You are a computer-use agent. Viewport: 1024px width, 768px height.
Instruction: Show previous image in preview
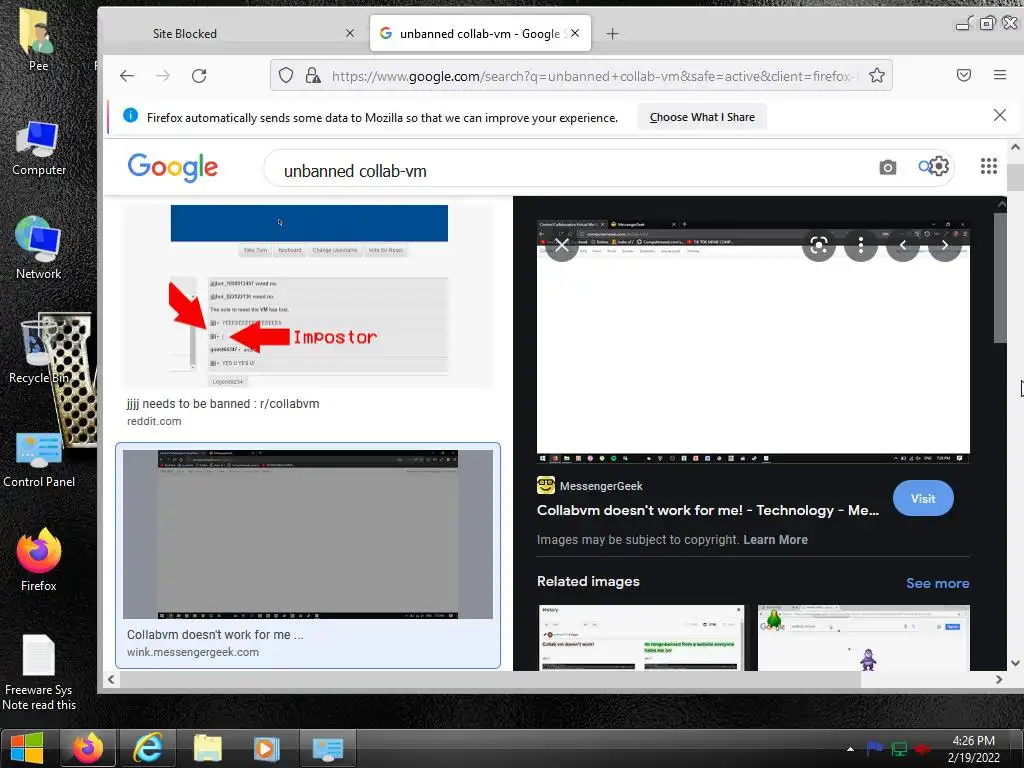[x=903, y=246]
